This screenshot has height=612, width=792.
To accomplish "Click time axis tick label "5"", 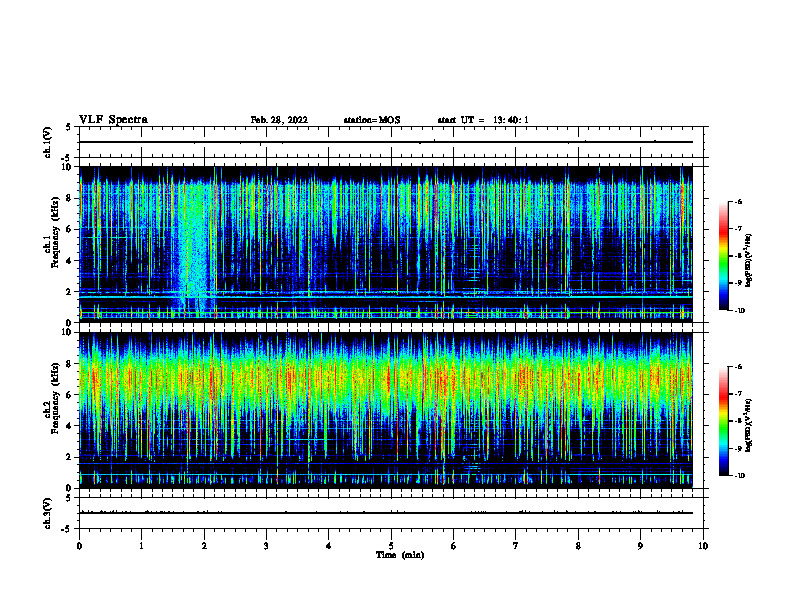I will pyautogui.click(x=391, y=546).
